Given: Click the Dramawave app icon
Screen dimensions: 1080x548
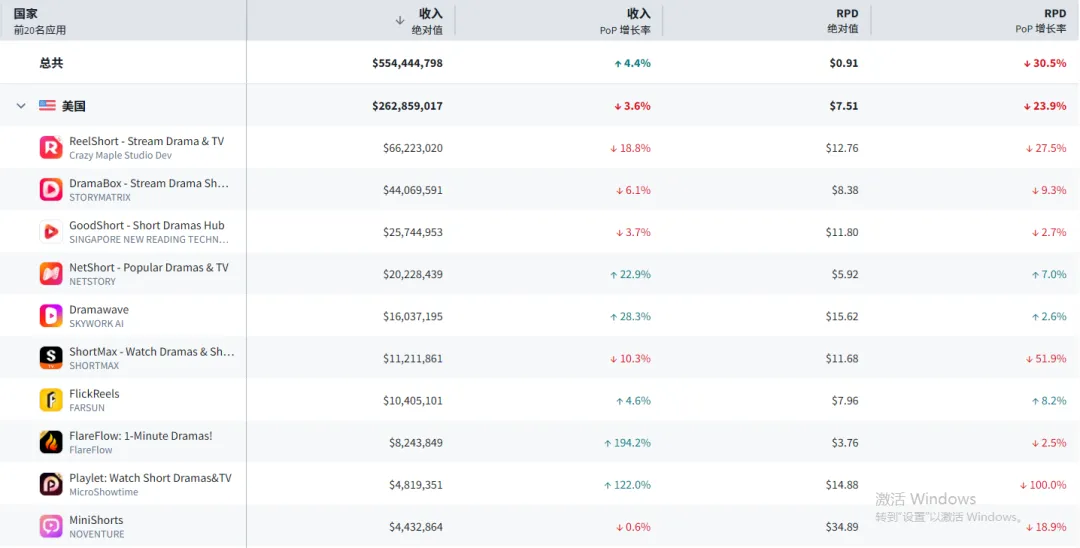Looking at the screenshot, I should coord(51,316).
